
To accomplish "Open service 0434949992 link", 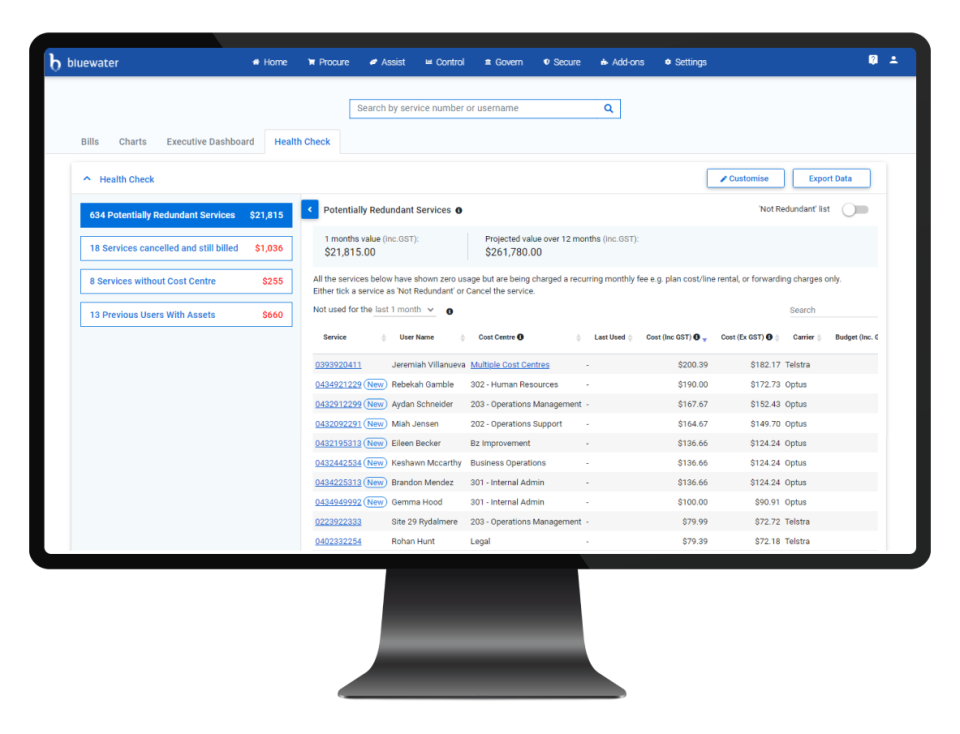I will pyautogui.click(x=338, y=502).
